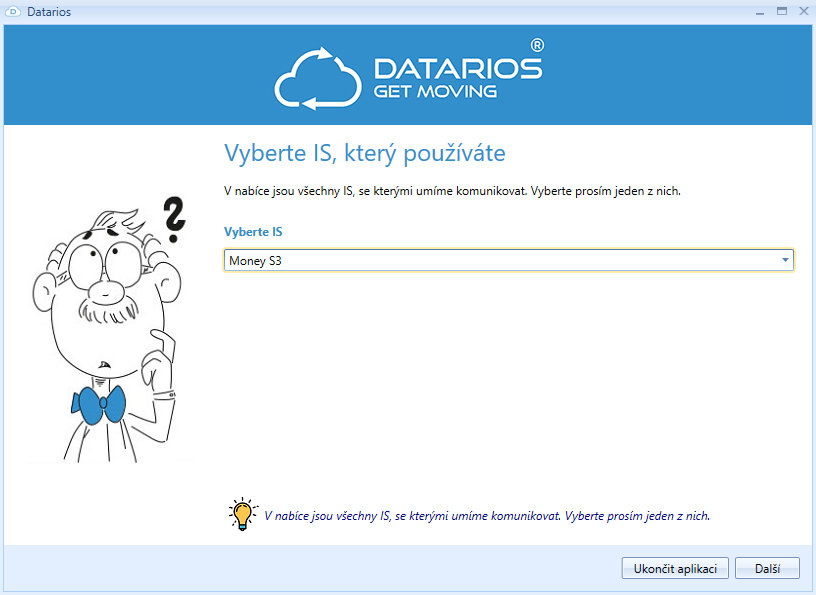Click the Money S3 combo box
Viewport: 816px width, 595px height.
click(x=500, y=261)
